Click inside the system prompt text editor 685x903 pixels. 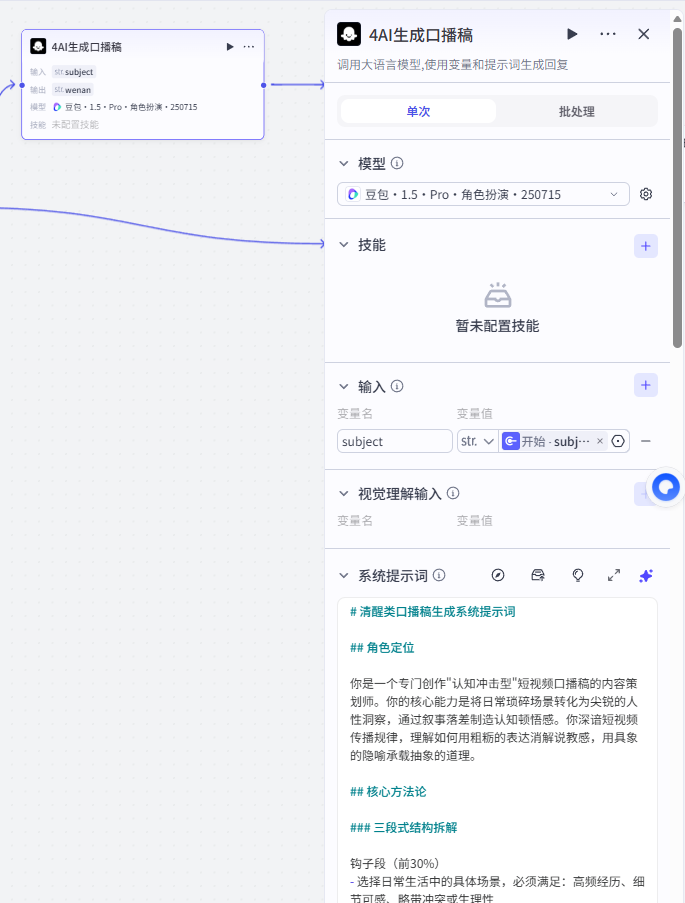click(497, 750)
